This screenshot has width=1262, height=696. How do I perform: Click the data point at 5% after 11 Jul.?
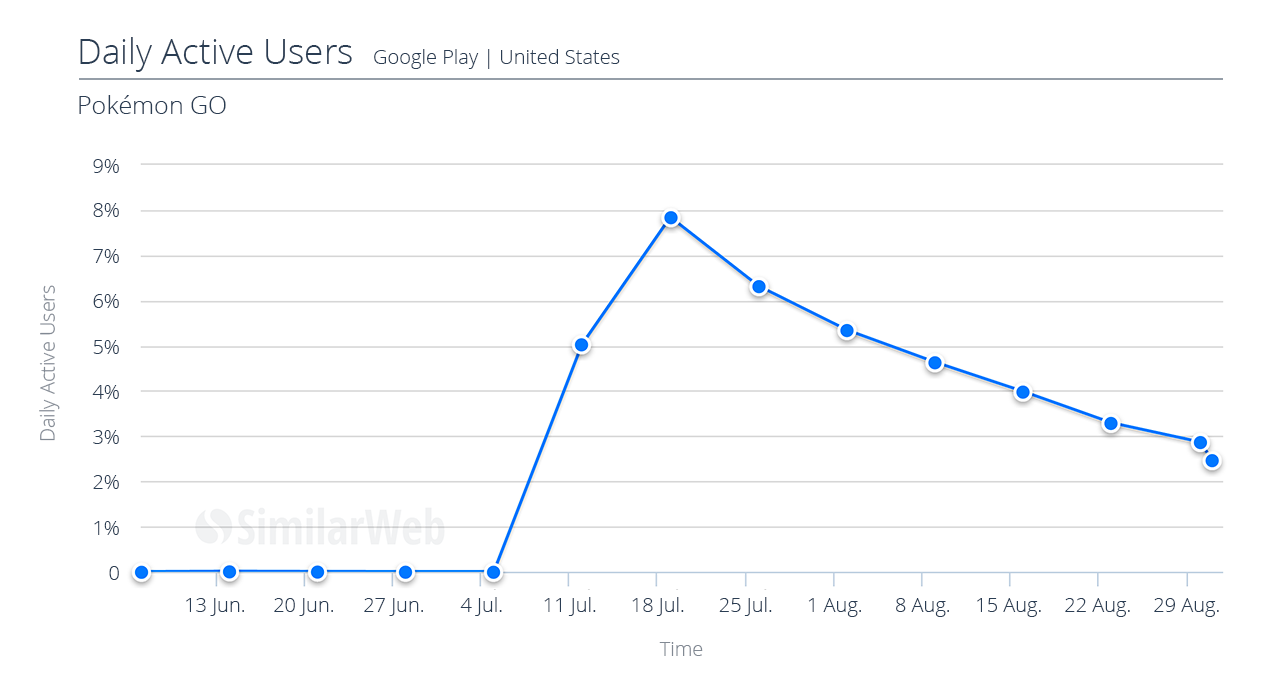pos(581,345)
